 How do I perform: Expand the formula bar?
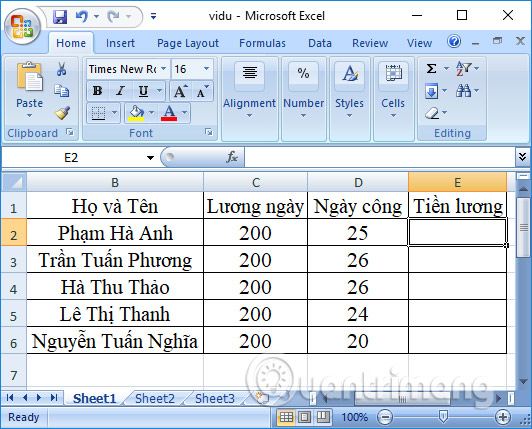coord(523,157)
